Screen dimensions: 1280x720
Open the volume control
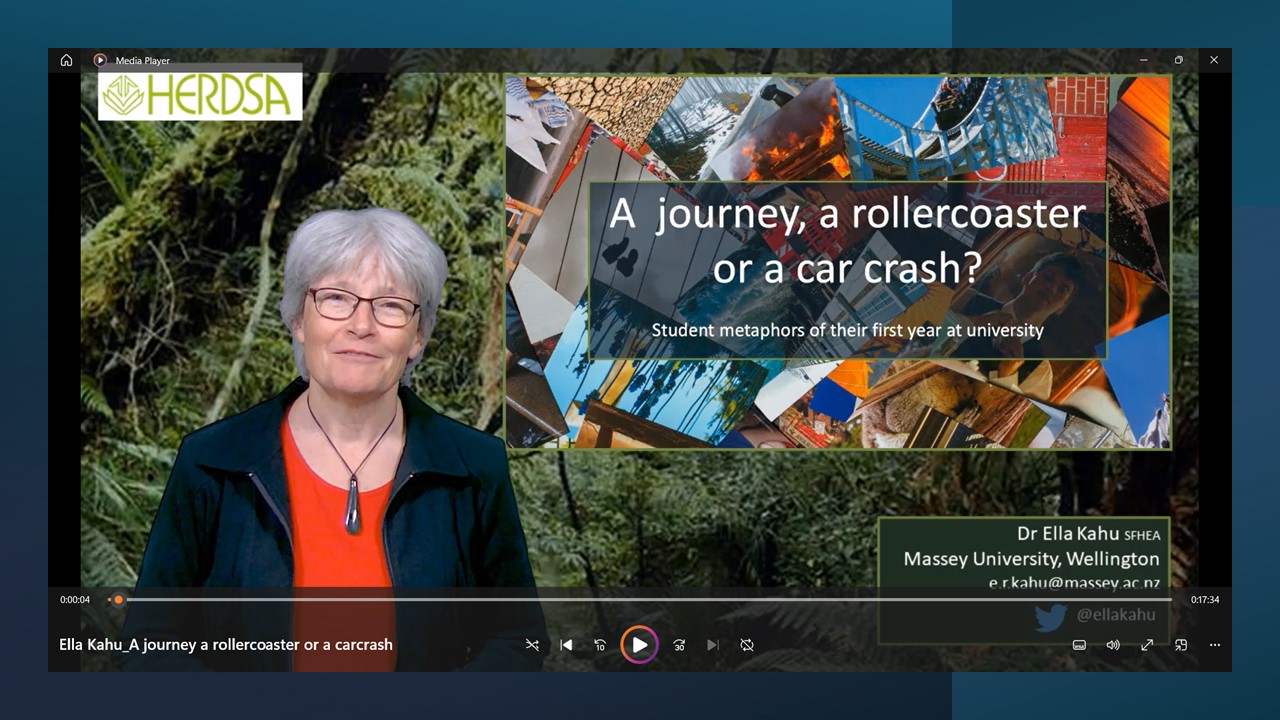click(x=1112, y=645)
